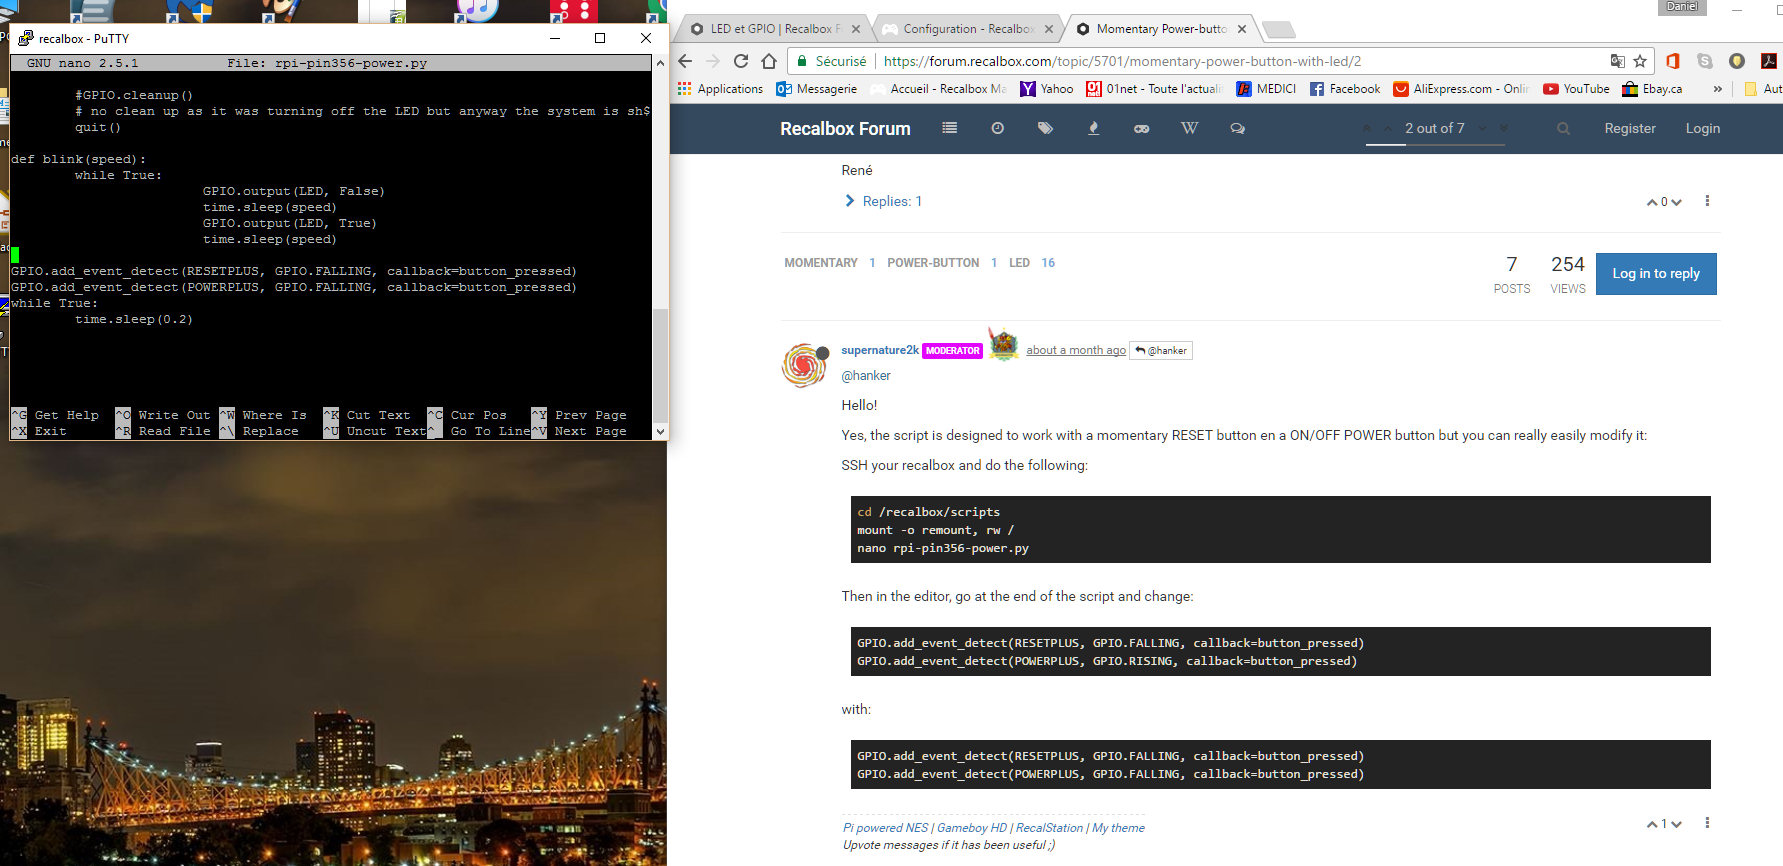Screen dimensions: 1783x866
Task: Click the '2 out of 7' post pagination indicator
Action: [1435, 128]
